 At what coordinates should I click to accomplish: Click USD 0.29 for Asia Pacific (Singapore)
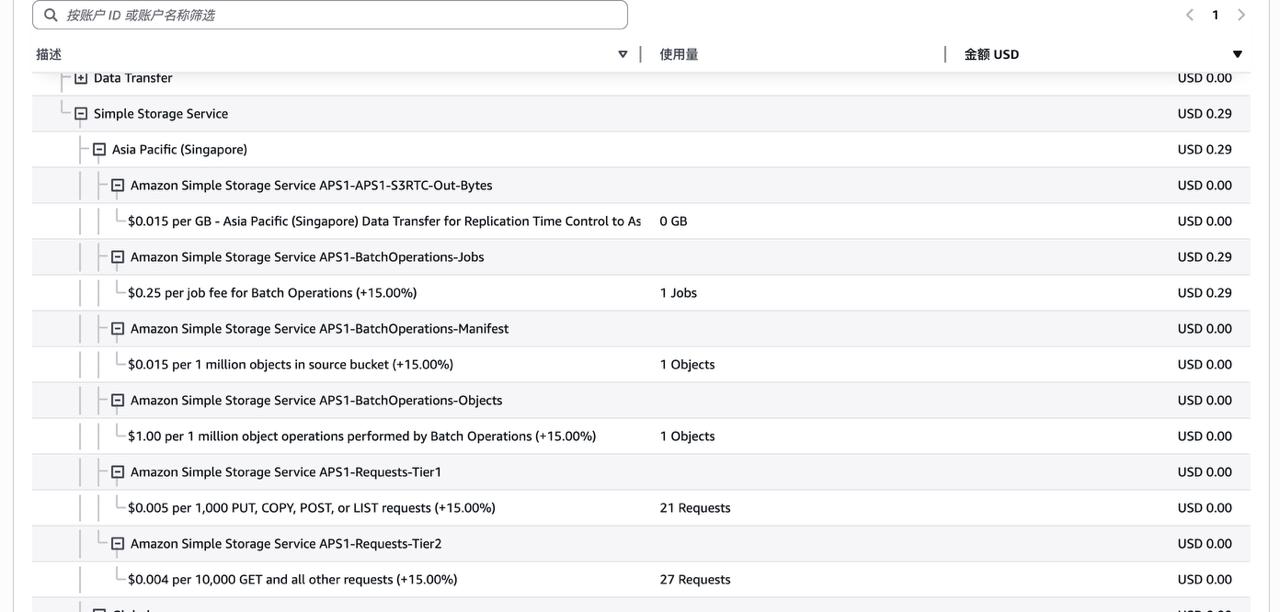pyautogui.click(x=1205, y=150)
